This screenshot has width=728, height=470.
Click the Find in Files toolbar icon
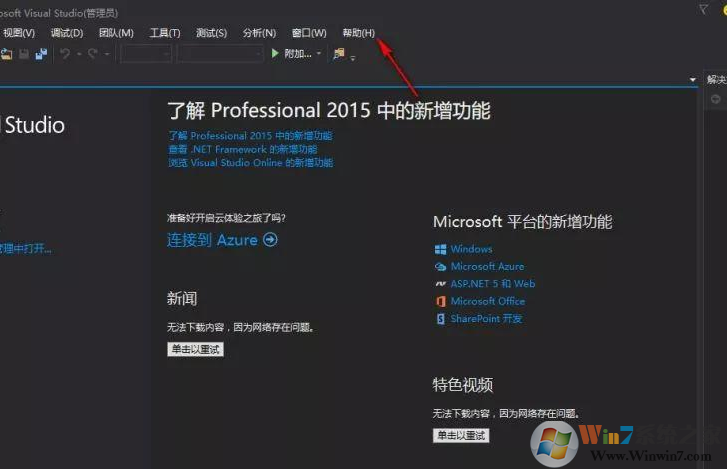[x=339, y=54]
